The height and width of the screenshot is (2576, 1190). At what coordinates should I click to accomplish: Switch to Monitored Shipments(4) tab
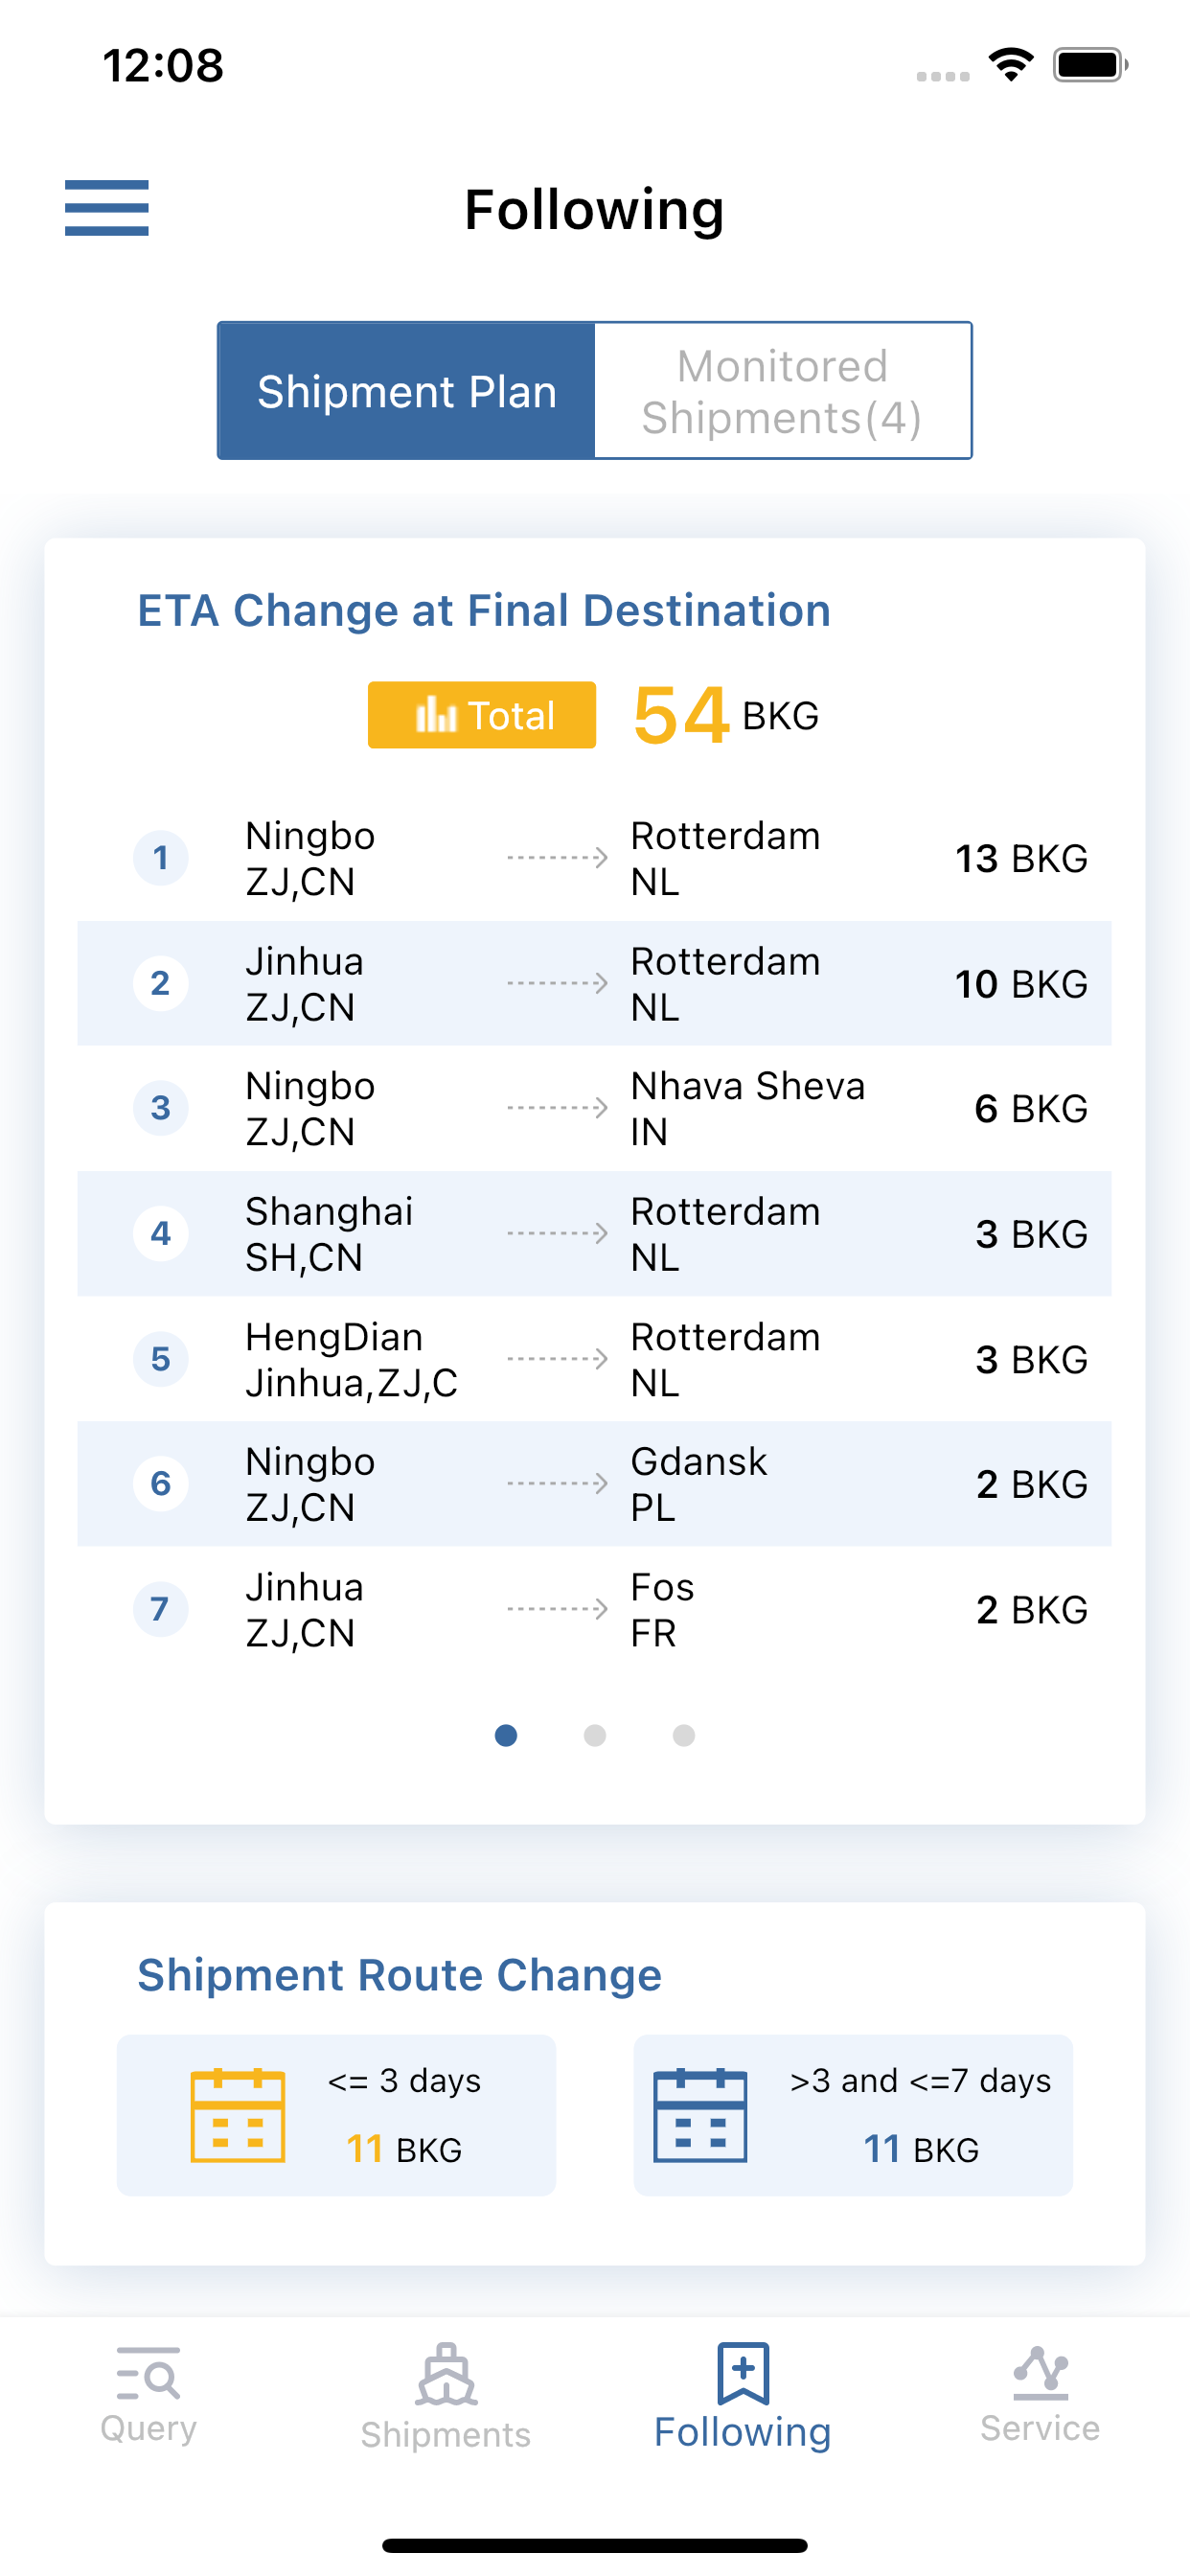tap(782, 391)
